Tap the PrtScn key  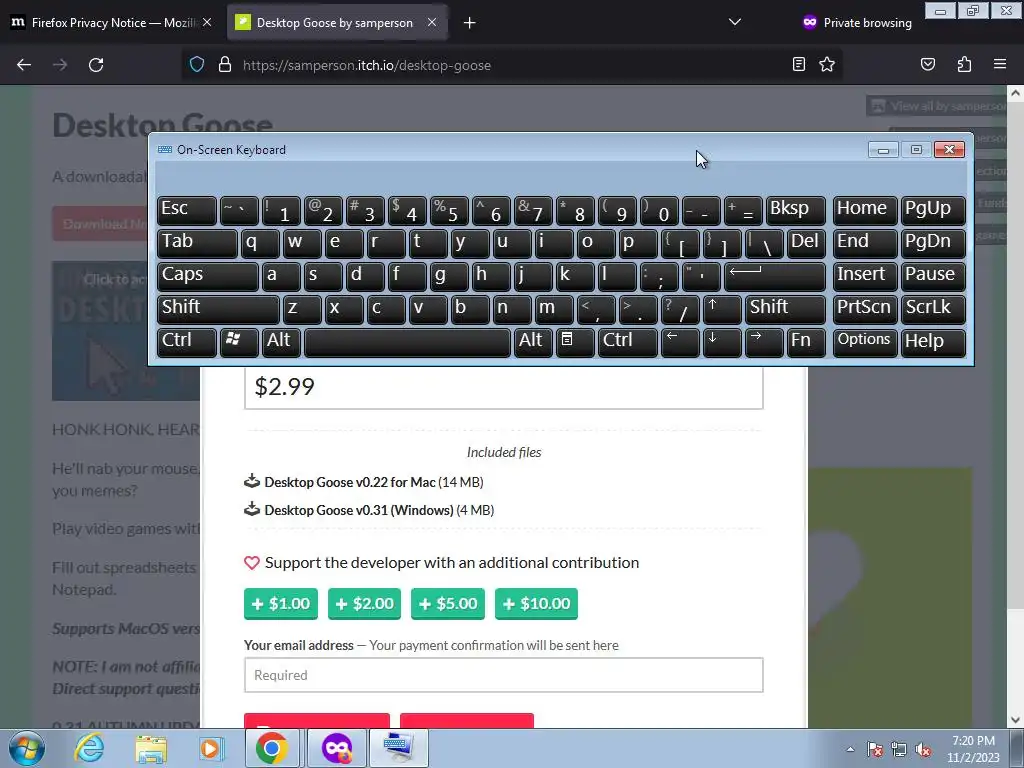[x=865, y=308]
